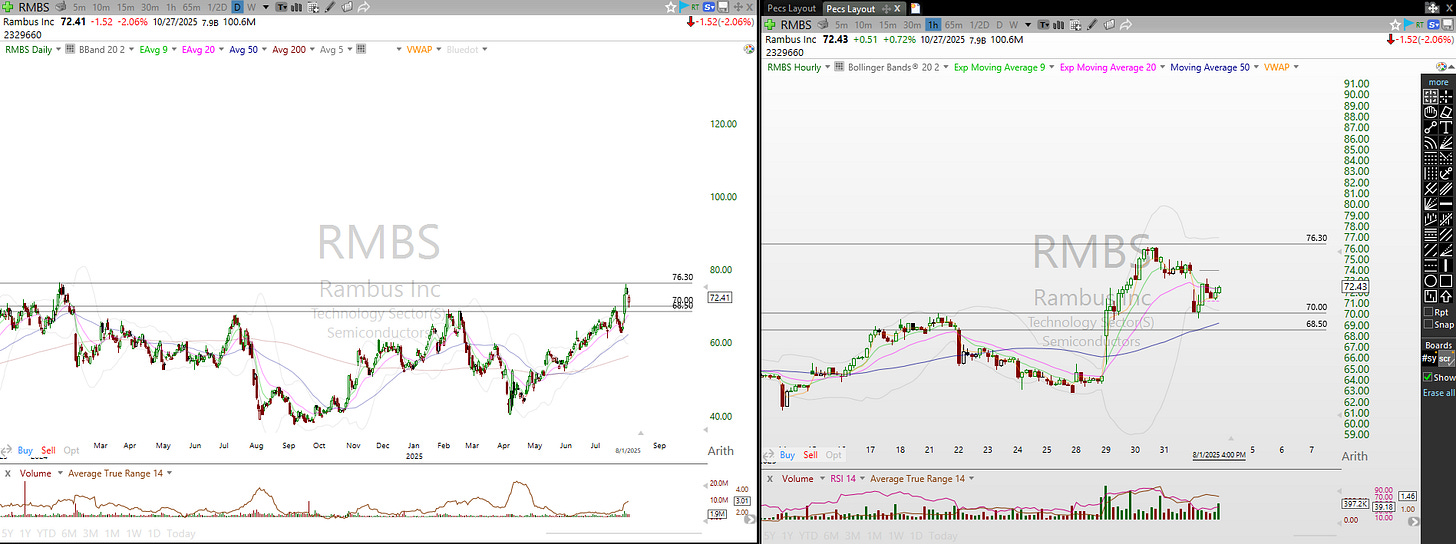1456x544 pixels.
Task: Click the bar chart style icon in Daily chart toolbar
Action: point(296,7)
